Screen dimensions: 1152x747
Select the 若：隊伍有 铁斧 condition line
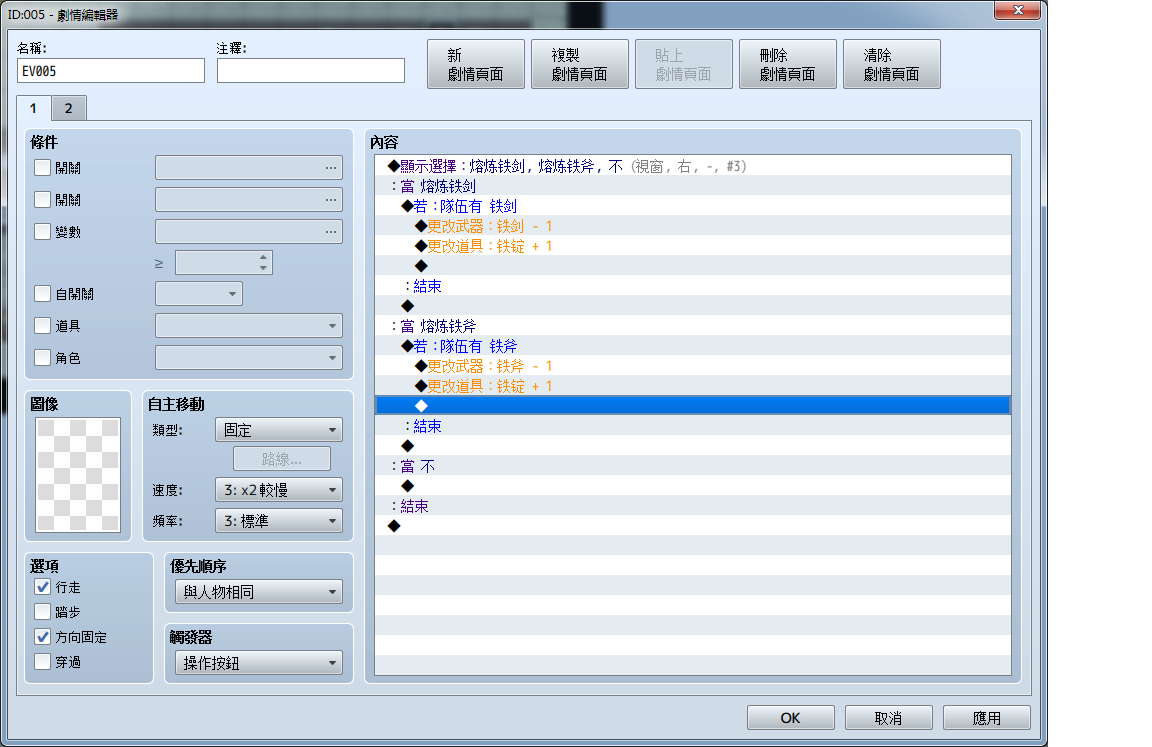[693, 345]
